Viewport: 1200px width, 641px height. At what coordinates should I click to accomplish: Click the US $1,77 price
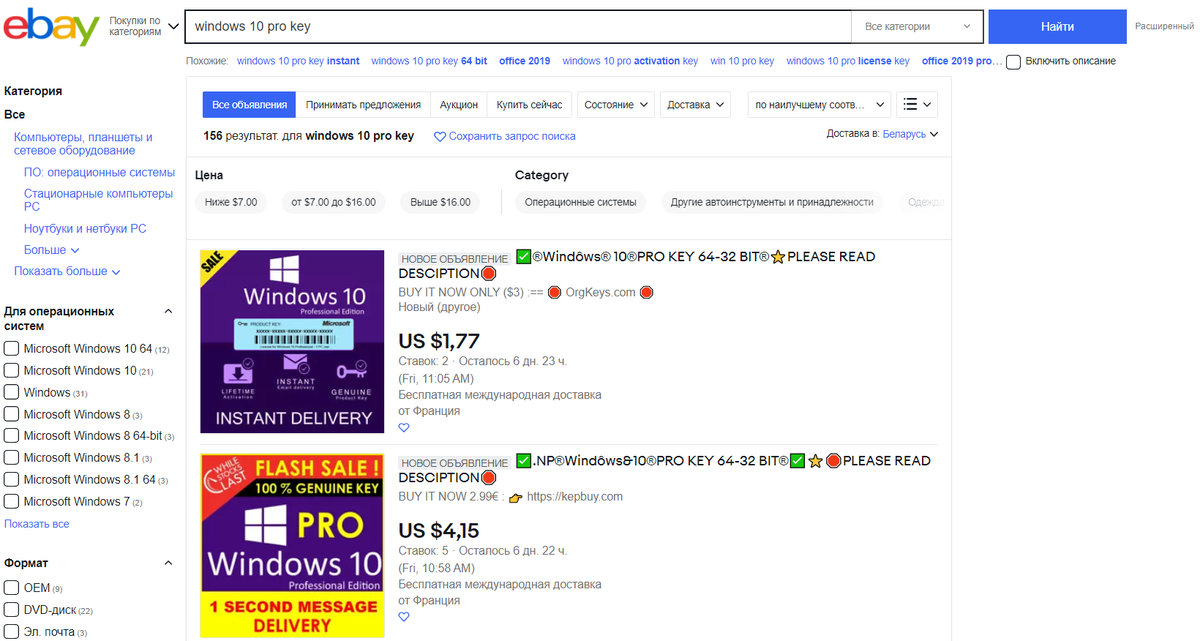tap(439, 341)
